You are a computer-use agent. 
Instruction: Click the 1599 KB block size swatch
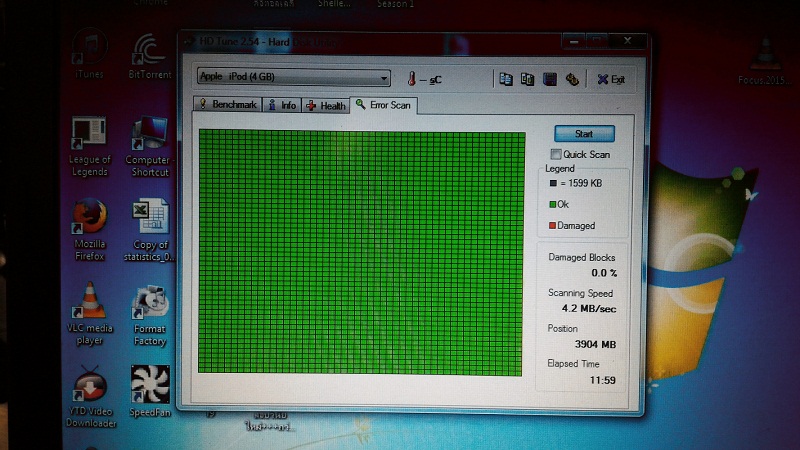click(553, 183)
